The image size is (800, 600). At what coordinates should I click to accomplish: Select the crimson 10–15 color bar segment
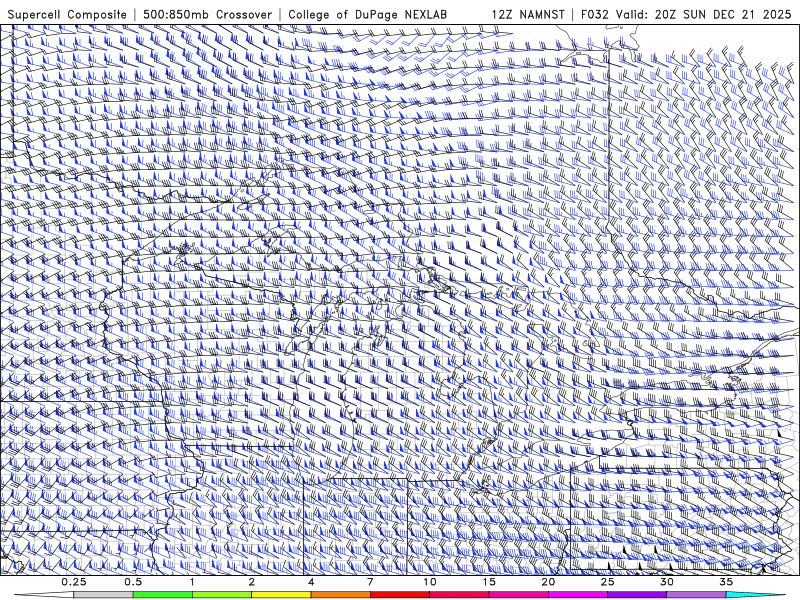459,594
